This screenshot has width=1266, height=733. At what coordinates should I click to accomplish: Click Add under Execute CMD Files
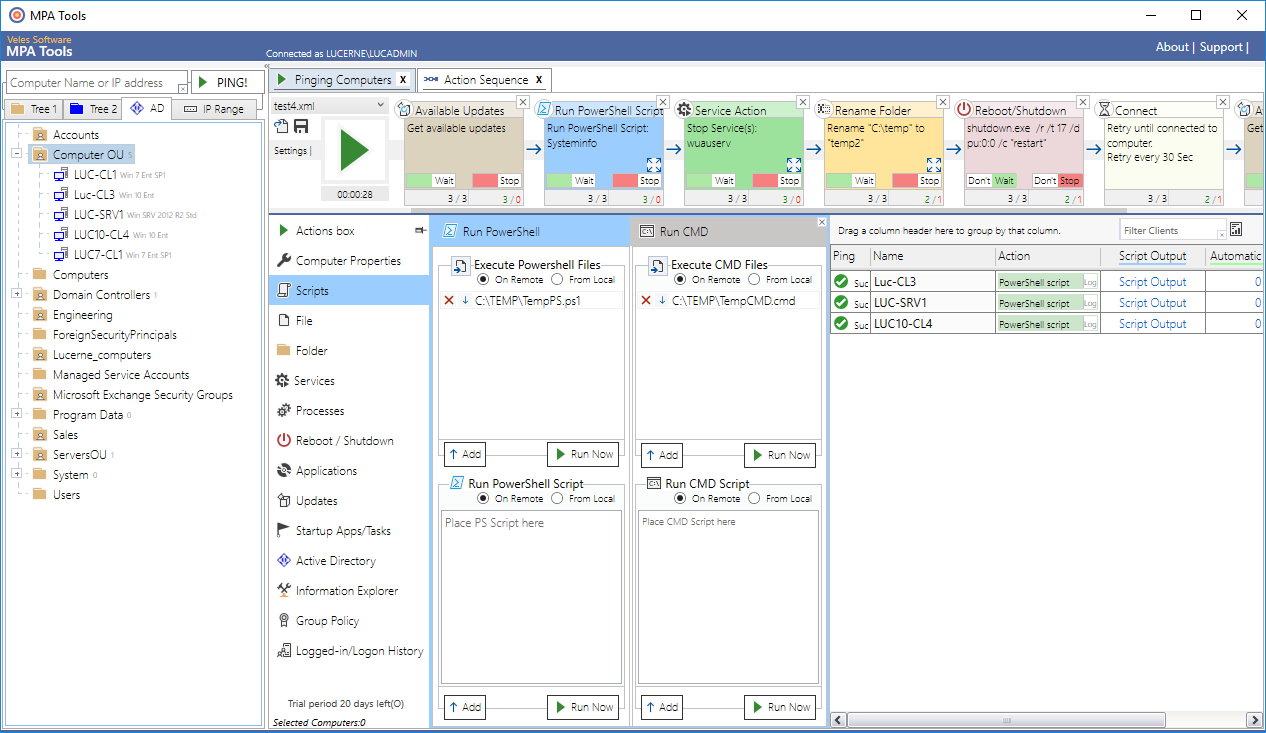pyautogui.click(x=661, y=454)
